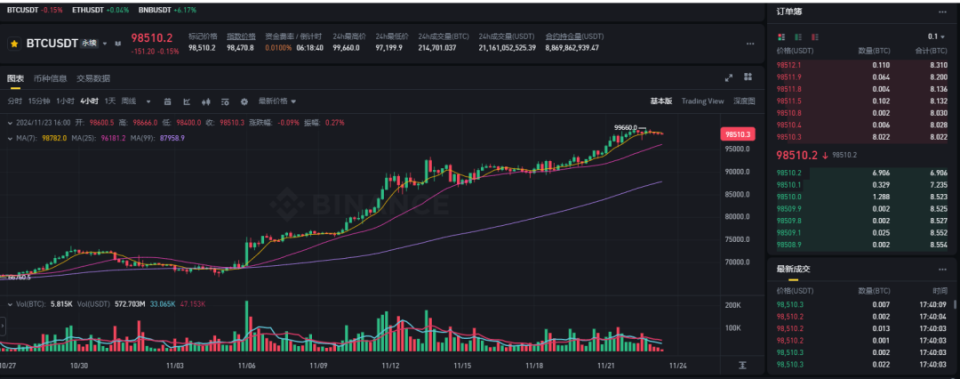Select the 15分钟 time interval
Screen dimensions: 960x379
click(39, 101)
